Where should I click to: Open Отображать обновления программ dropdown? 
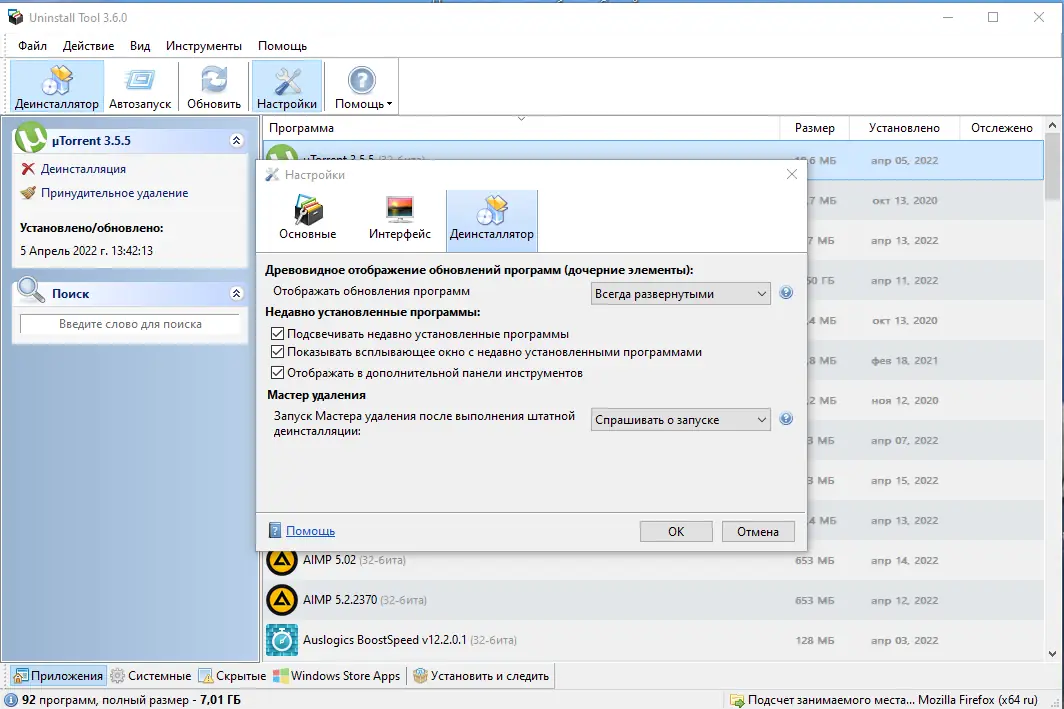tap(681, 294)
